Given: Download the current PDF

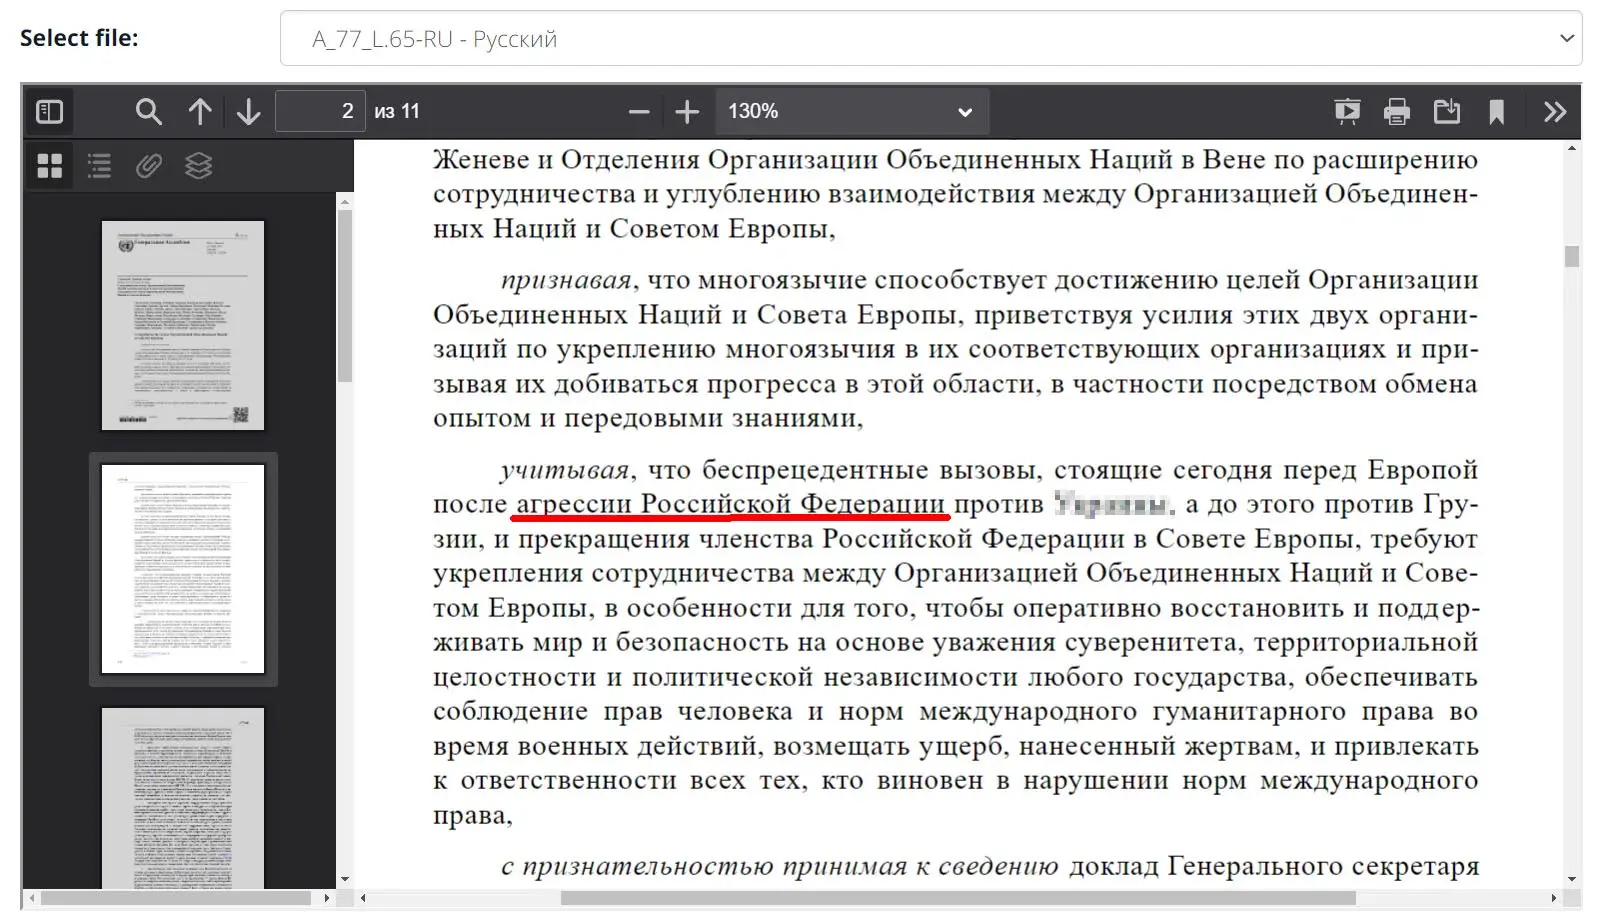Looking at the screenshot, I should (1447, 111).
